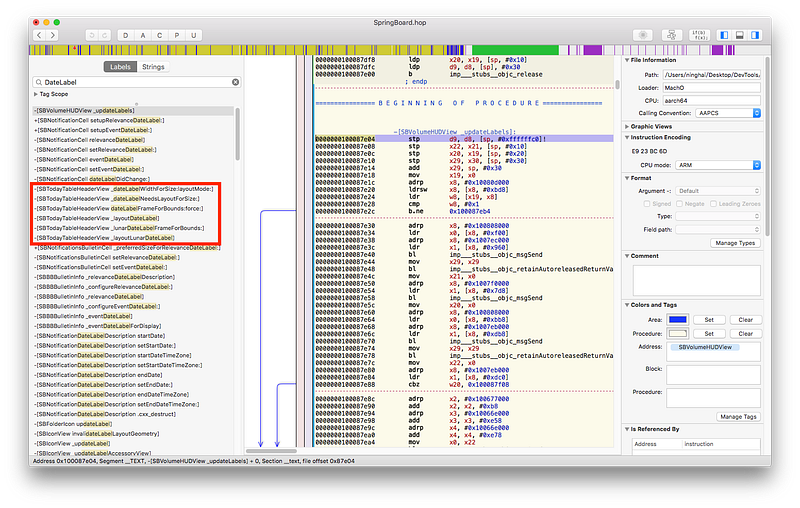Collapse the Instruction Encoding section
The image size is (800, 508).
pos(627,138)
